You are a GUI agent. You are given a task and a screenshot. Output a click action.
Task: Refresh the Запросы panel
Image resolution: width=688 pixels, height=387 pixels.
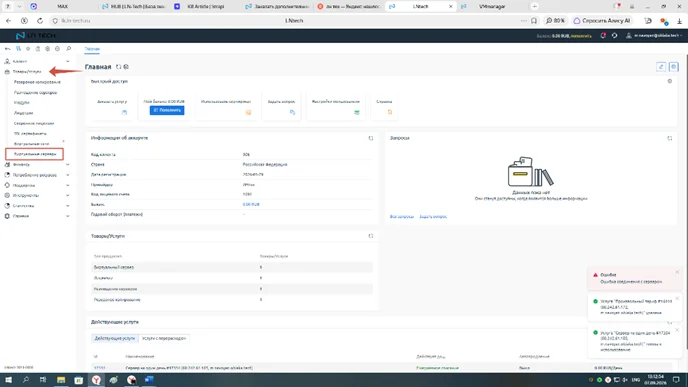pos(670,138)
